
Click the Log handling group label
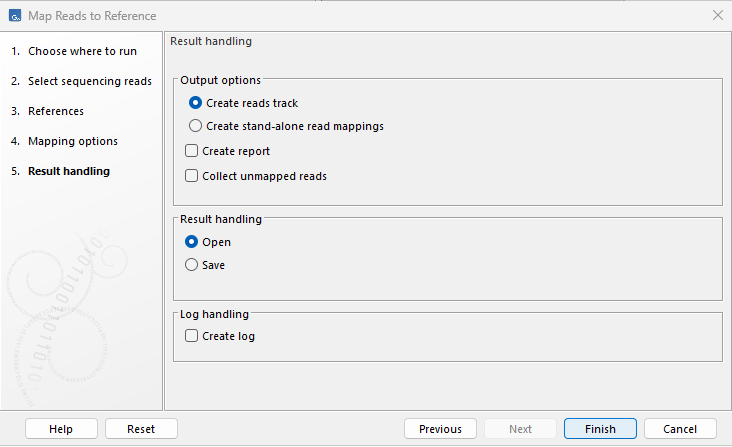point(214,314)
